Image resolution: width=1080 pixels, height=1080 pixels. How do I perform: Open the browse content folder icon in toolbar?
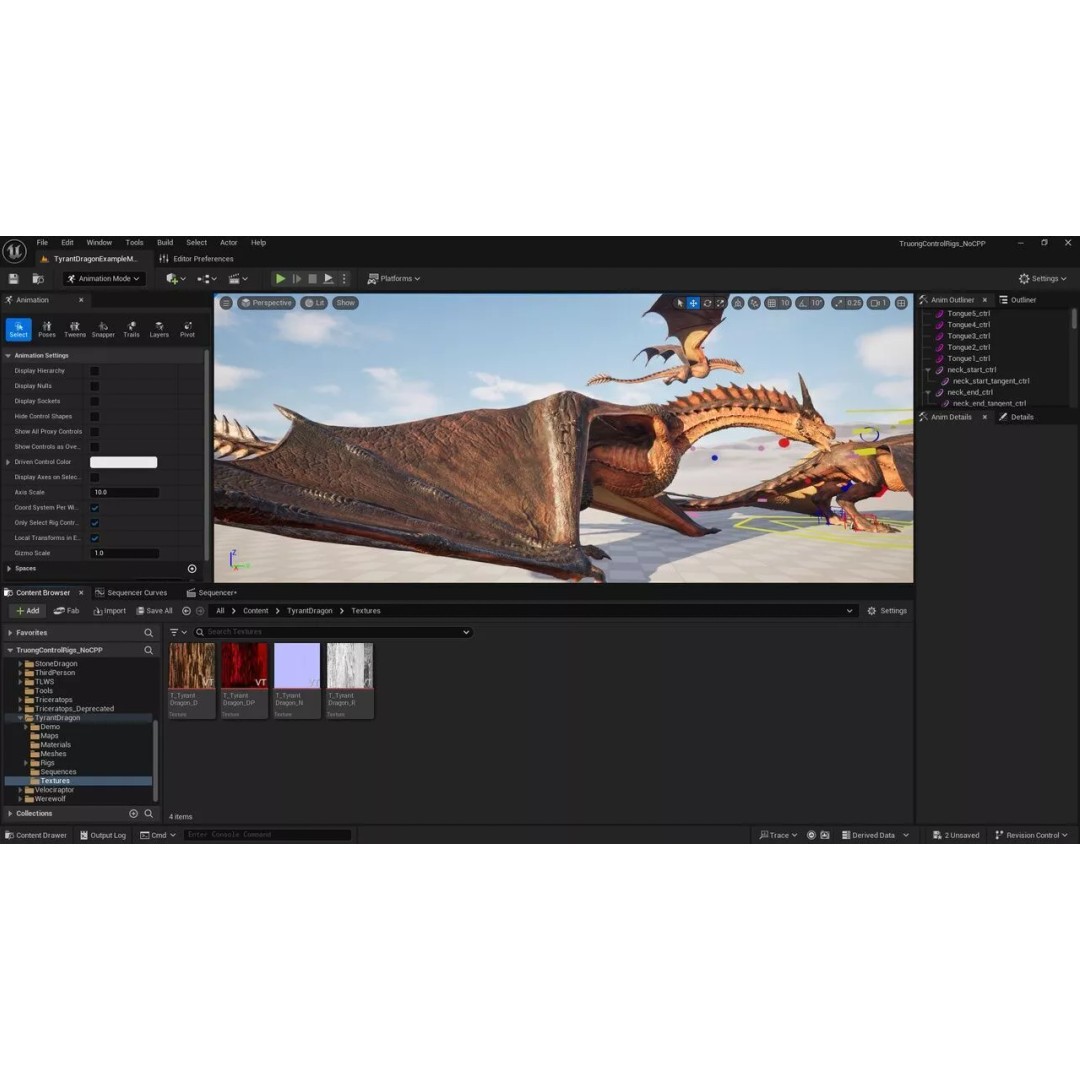coord(38,278)
